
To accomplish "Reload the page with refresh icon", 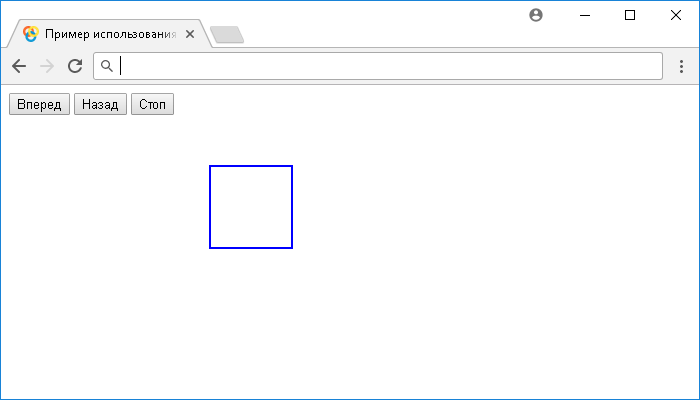I will pyautogui.click(x=75, y=66).
